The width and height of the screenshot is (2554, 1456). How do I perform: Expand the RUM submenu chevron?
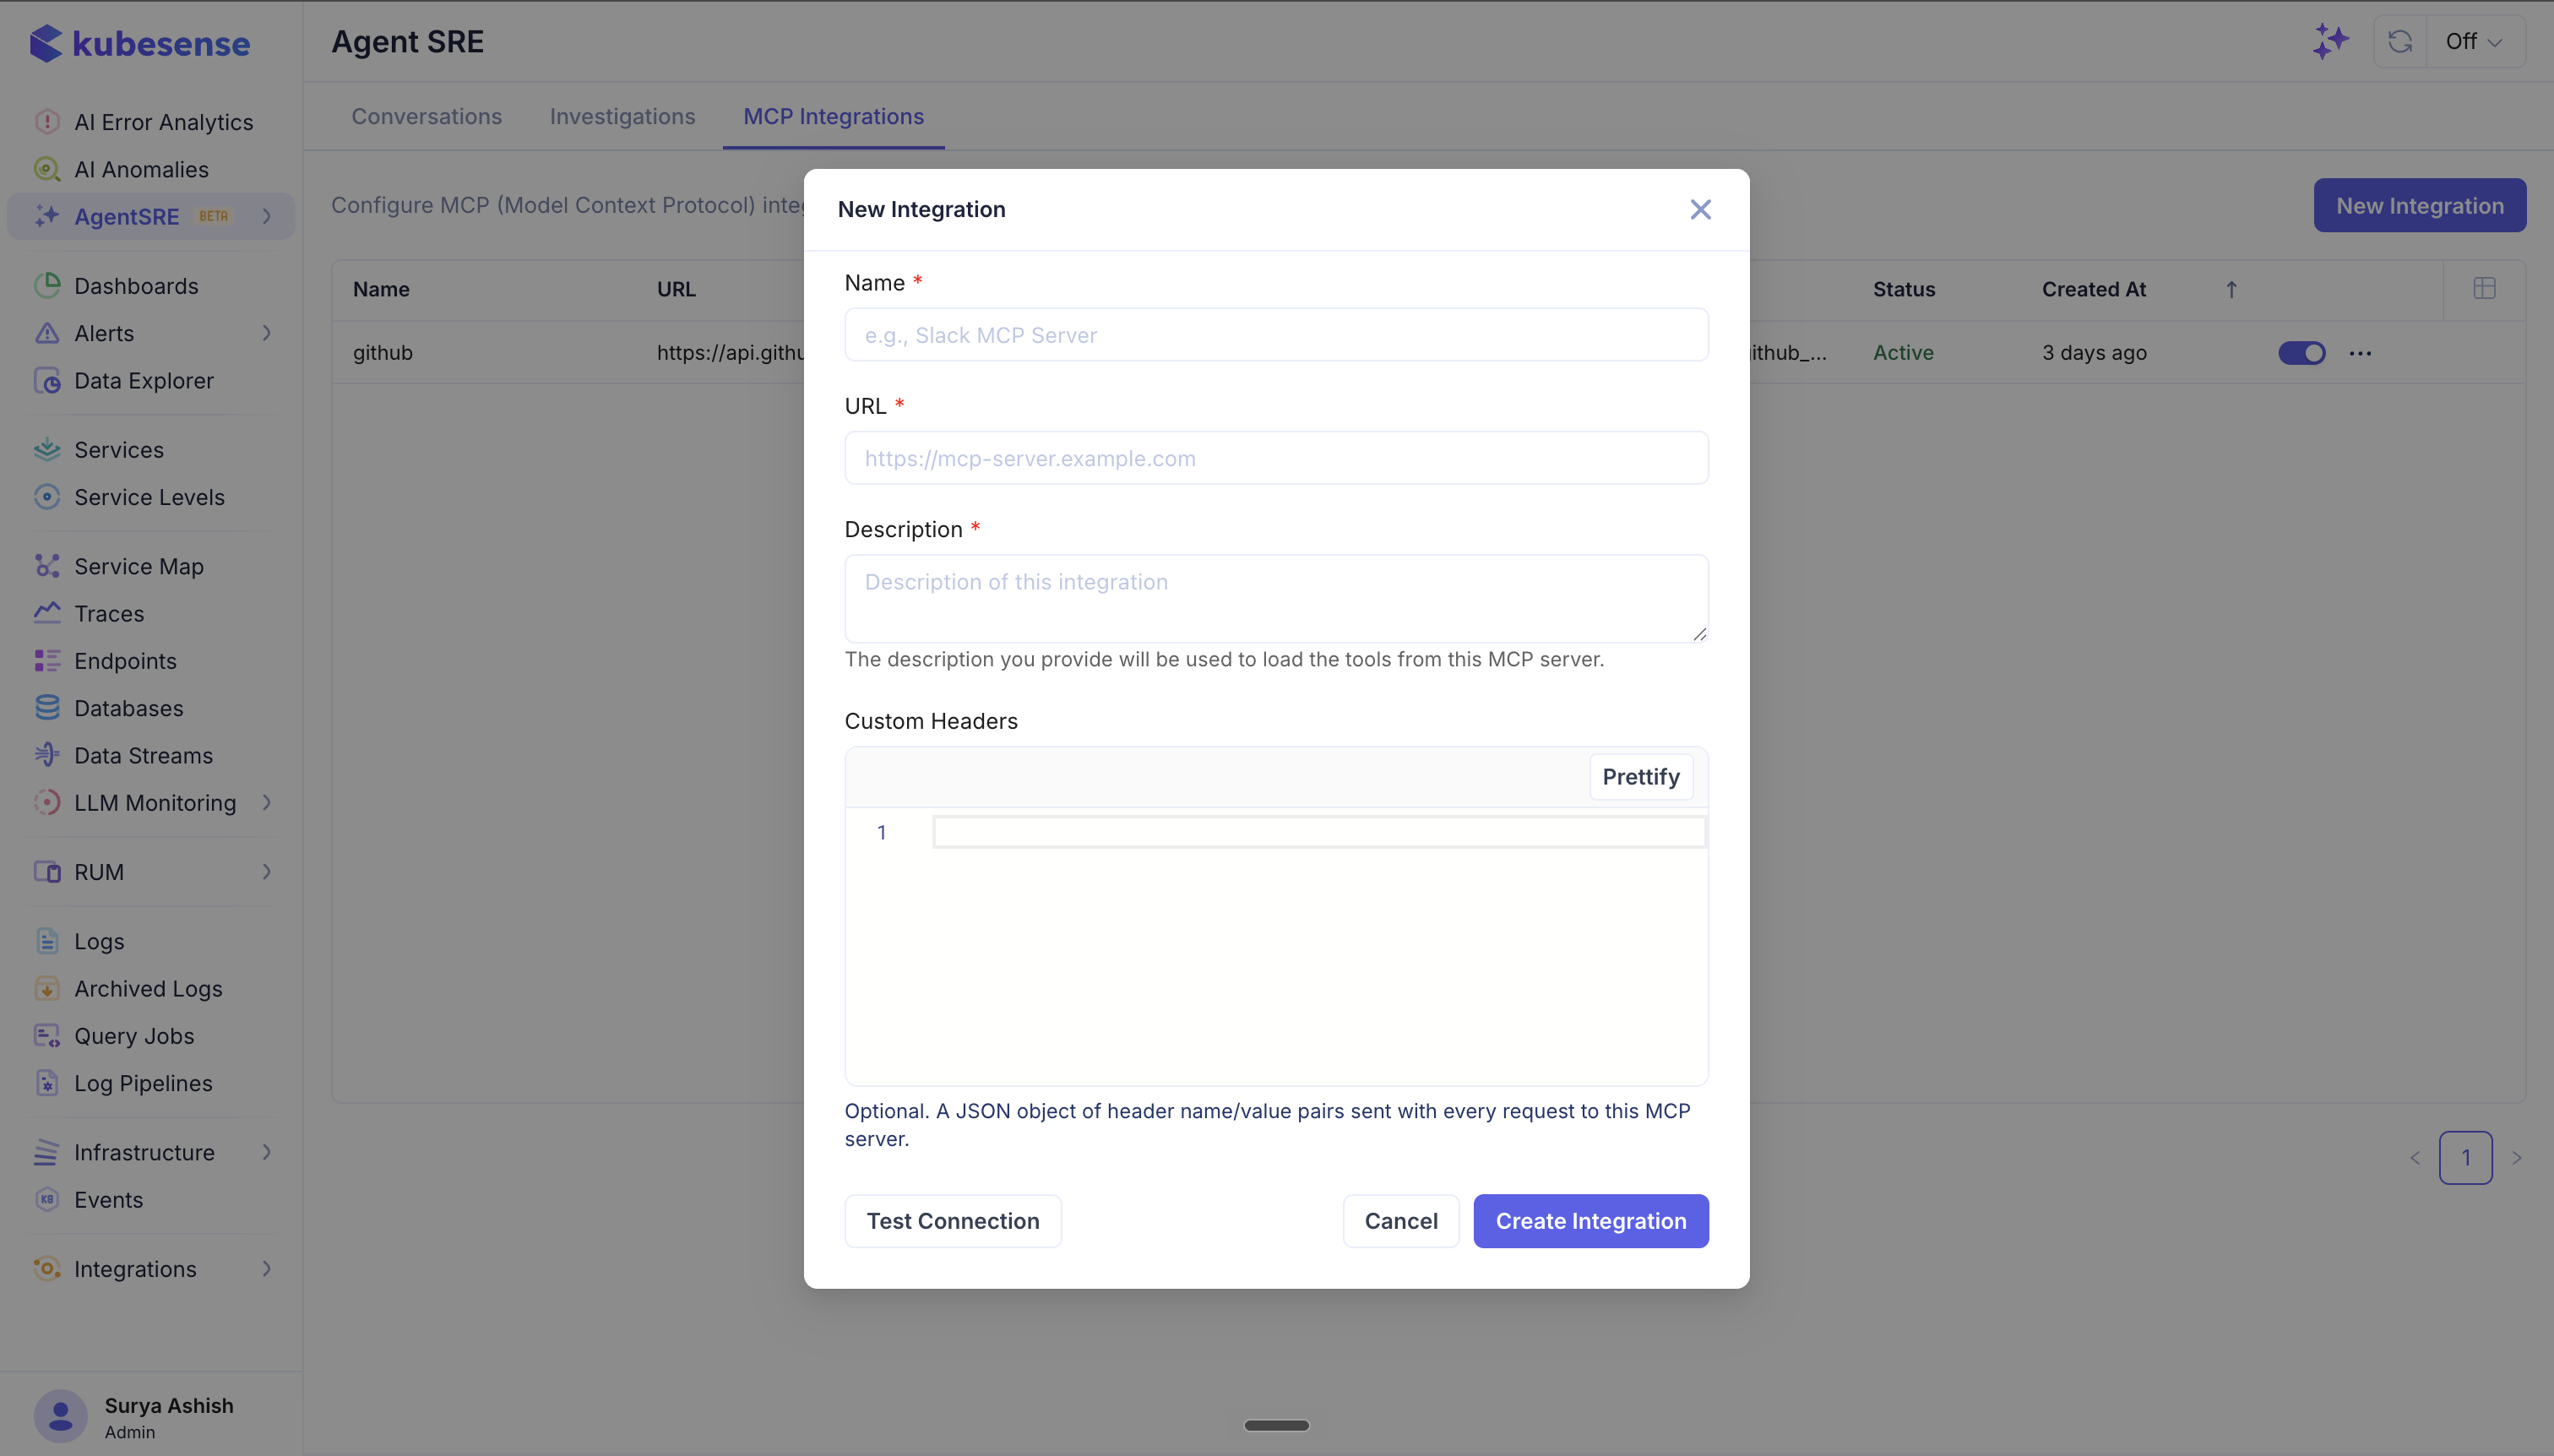[x=267, y=872]
